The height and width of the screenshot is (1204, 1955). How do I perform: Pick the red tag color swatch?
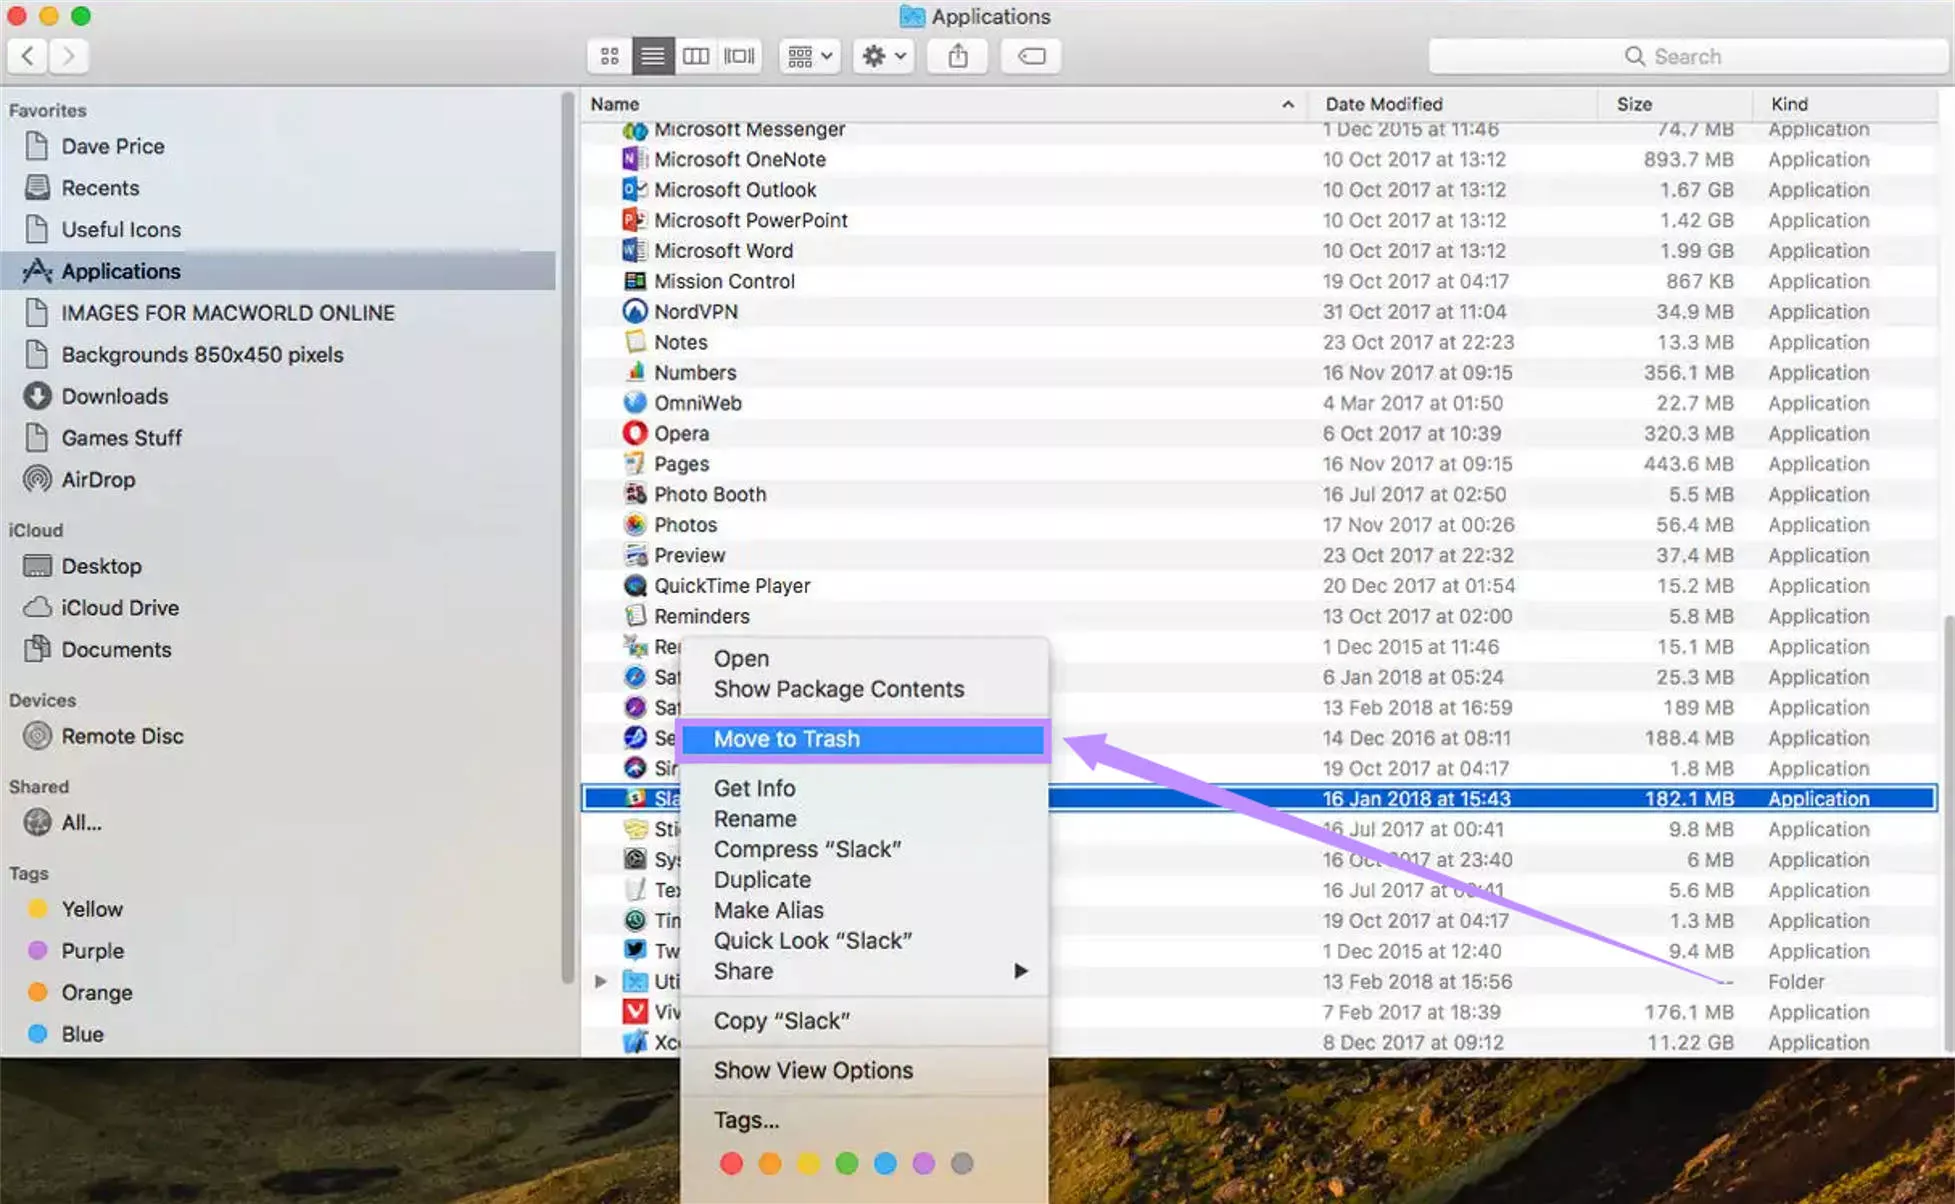coord(731,1163)
